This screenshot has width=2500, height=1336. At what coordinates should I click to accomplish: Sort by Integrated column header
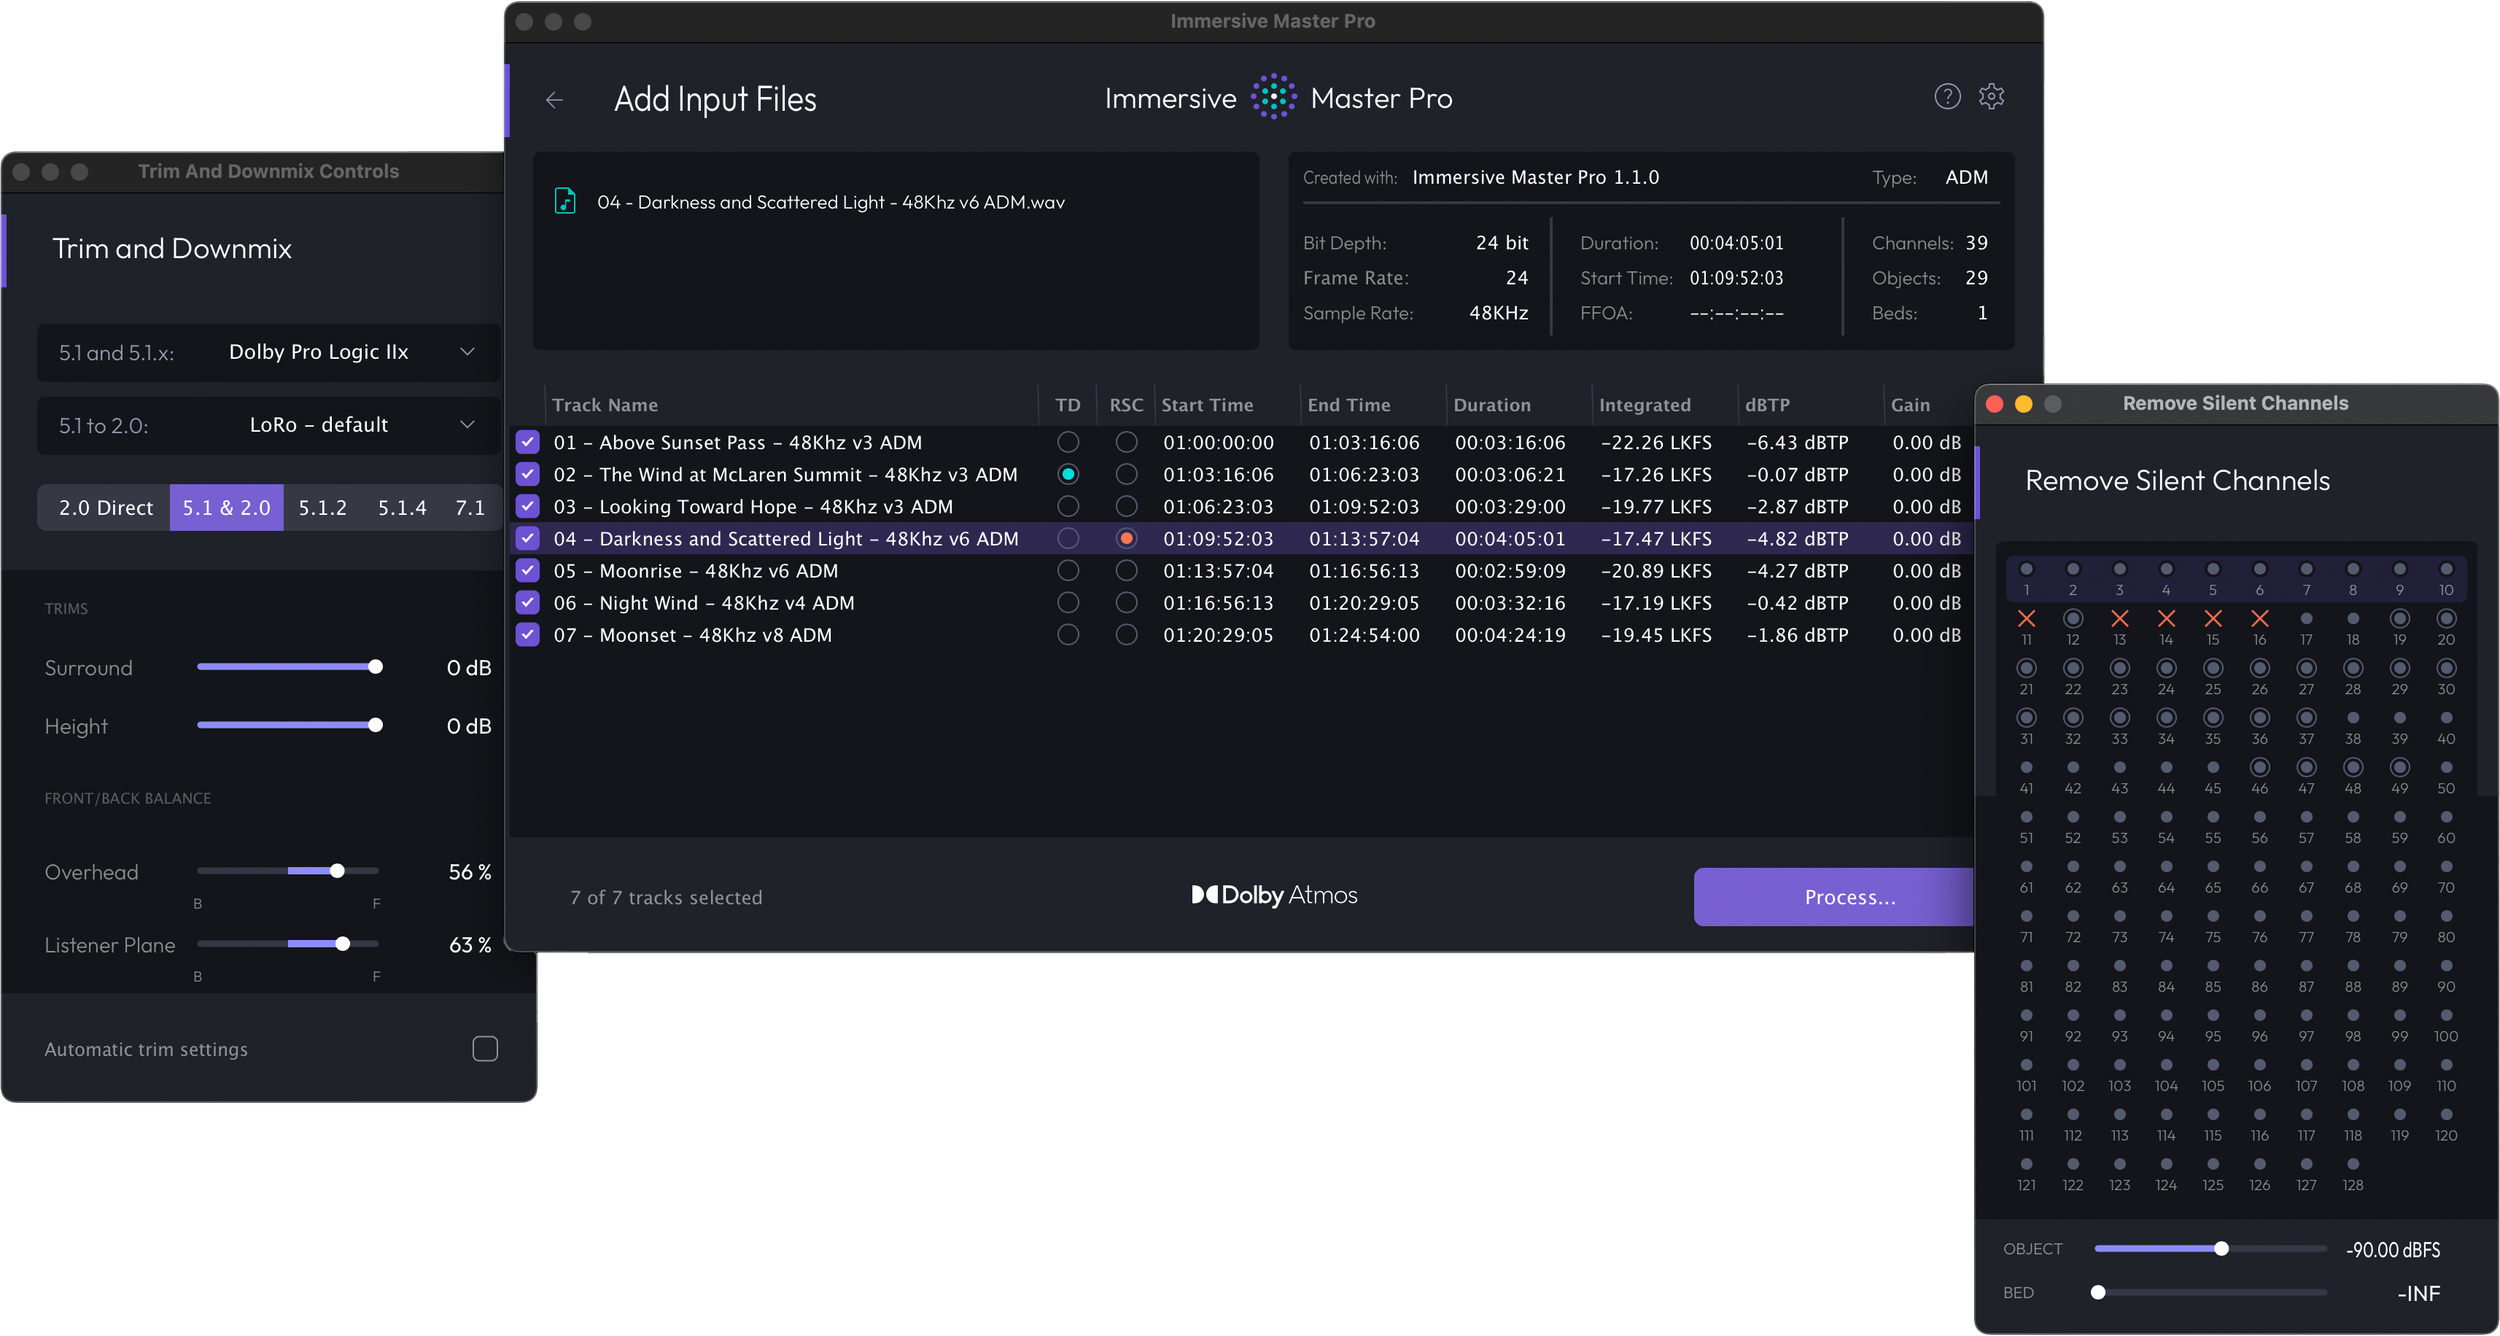tap(1644, 405)
